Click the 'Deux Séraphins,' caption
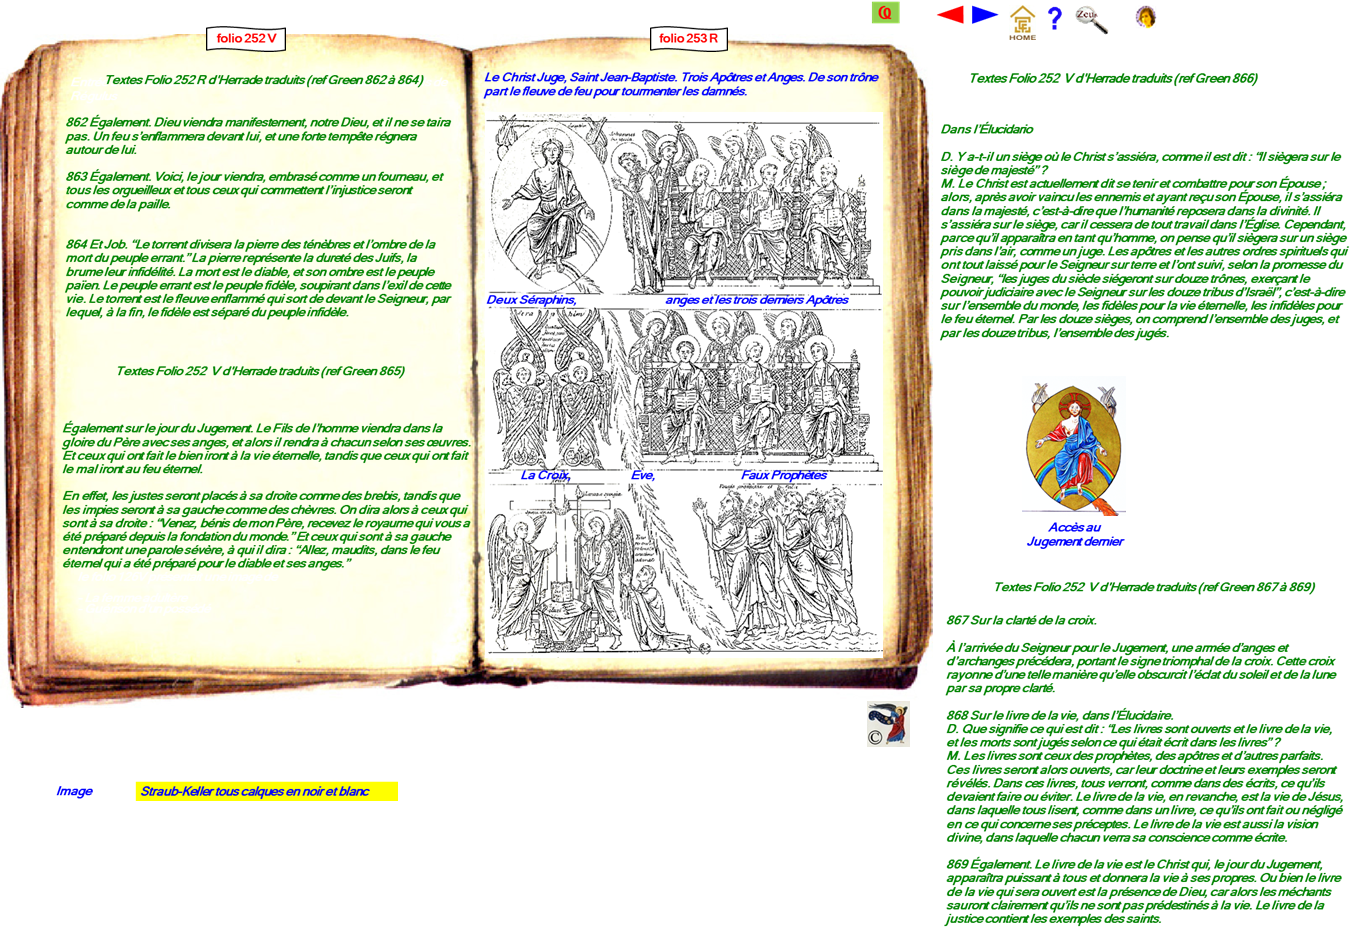The height and width of the screenshot is (942, 1356). 531,300
